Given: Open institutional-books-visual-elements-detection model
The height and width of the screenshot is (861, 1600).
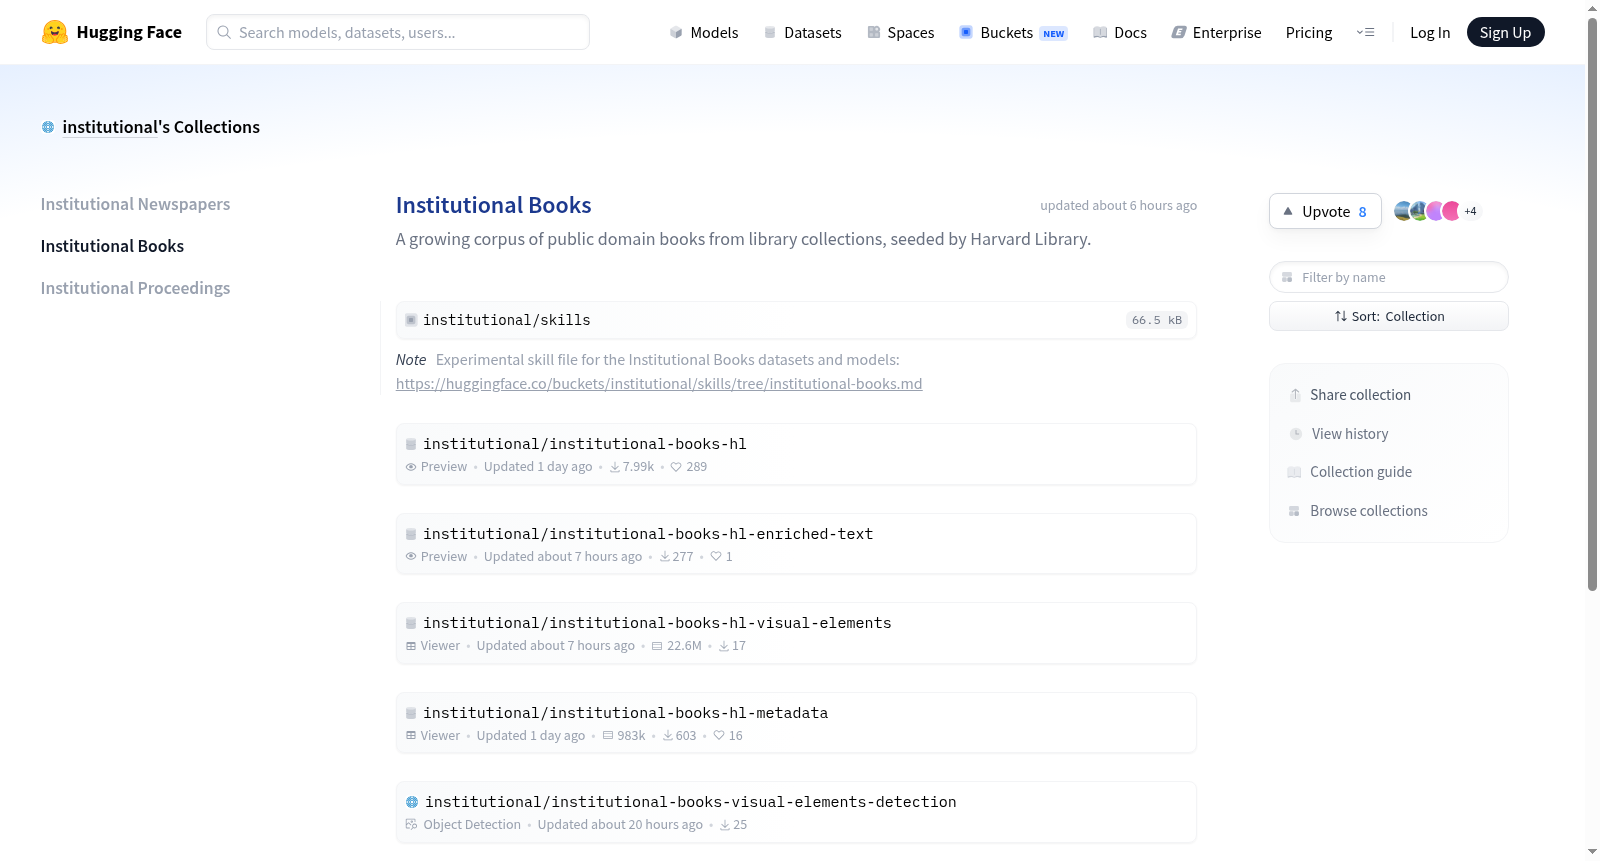Looking at the screenshot, I should (690, 802).
